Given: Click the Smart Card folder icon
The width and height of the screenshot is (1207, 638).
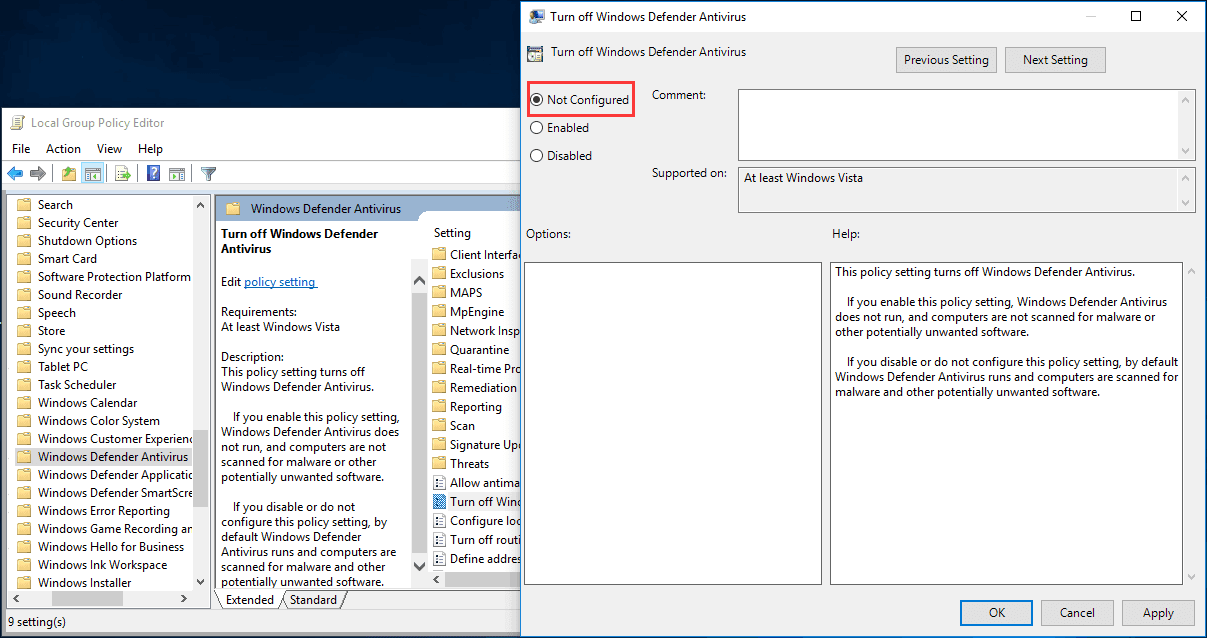Looking at the screenshot, I should (x=25, y=259).
